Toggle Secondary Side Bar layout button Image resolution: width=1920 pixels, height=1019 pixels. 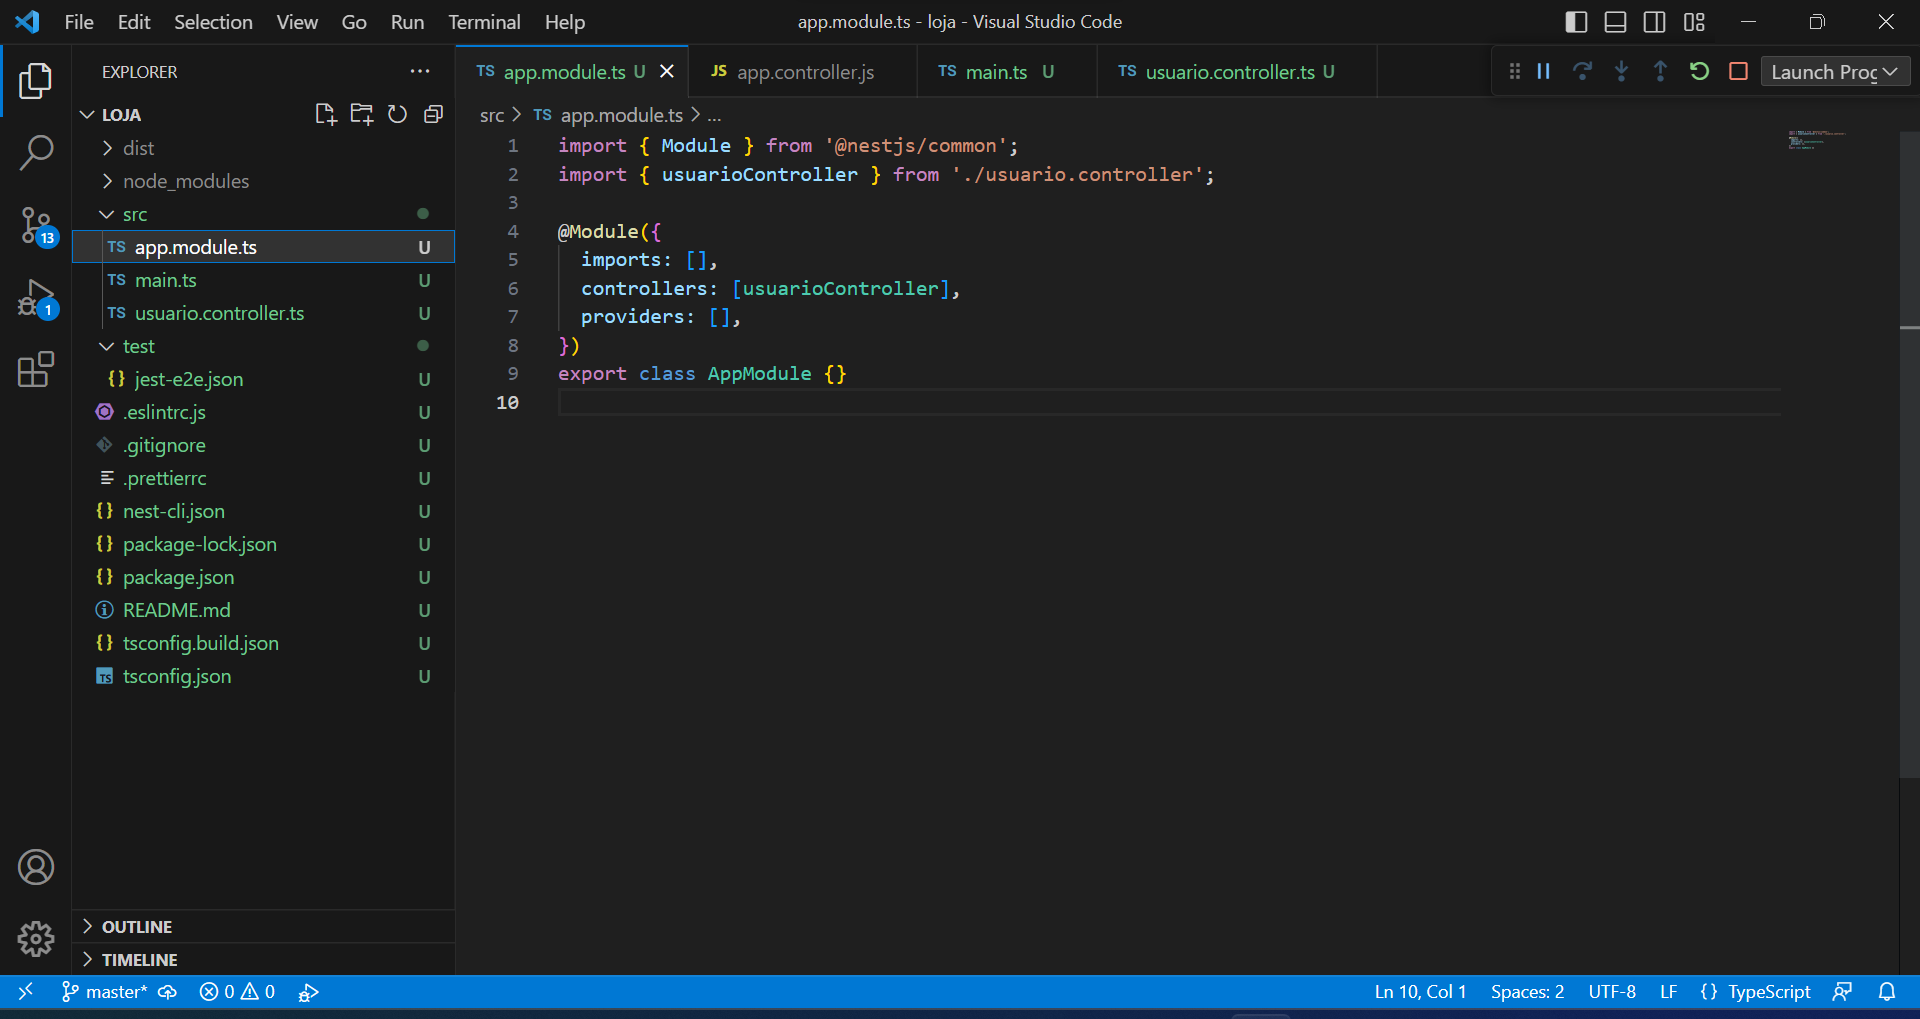pos(1654,22)
